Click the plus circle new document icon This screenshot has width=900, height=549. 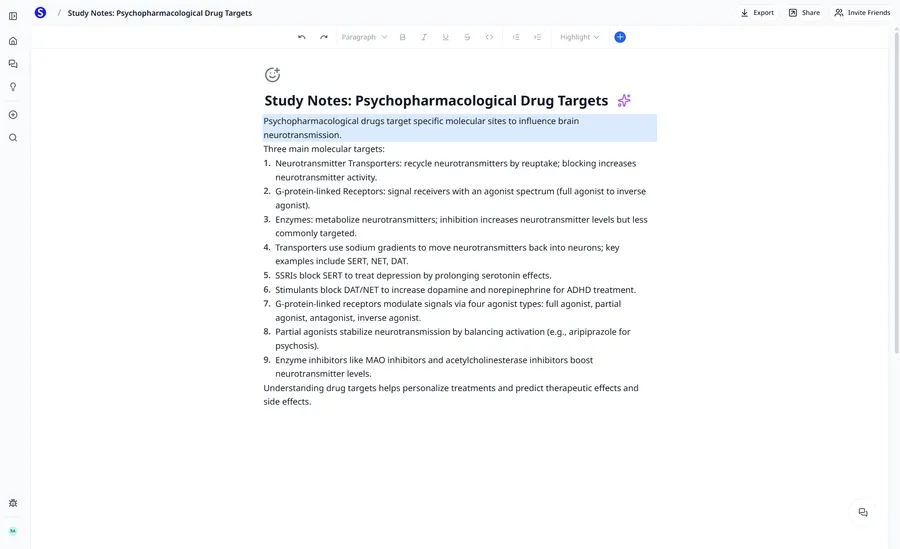[x=13, y=115]
